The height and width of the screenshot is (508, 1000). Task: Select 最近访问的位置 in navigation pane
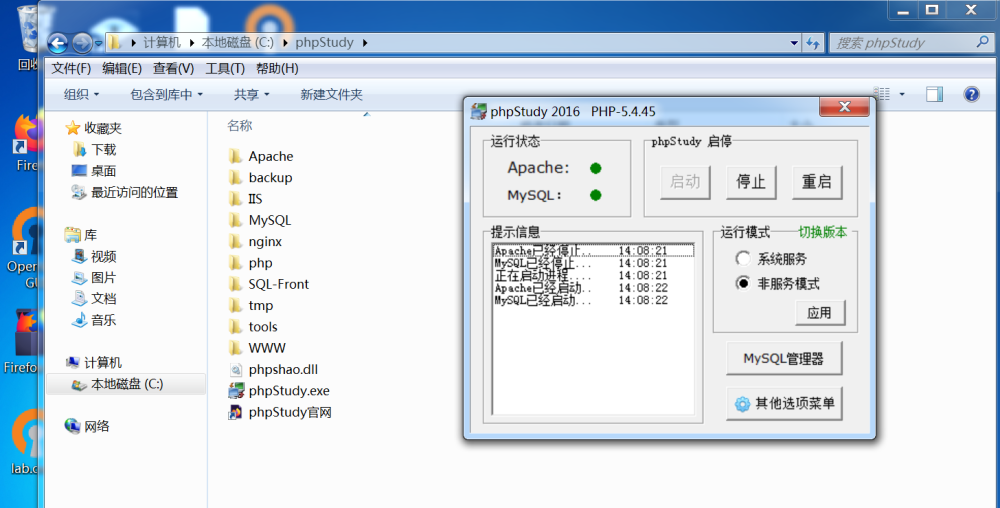(x=134, y=192)
